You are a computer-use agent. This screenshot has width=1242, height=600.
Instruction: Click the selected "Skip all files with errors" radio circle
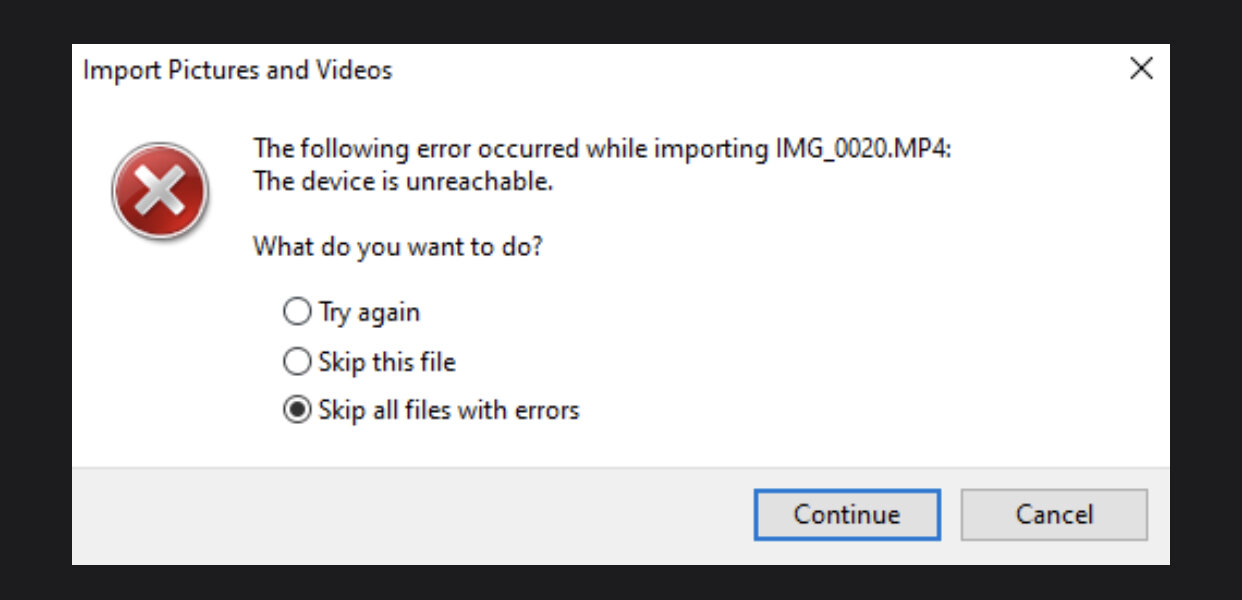click(x=297, y=410)
